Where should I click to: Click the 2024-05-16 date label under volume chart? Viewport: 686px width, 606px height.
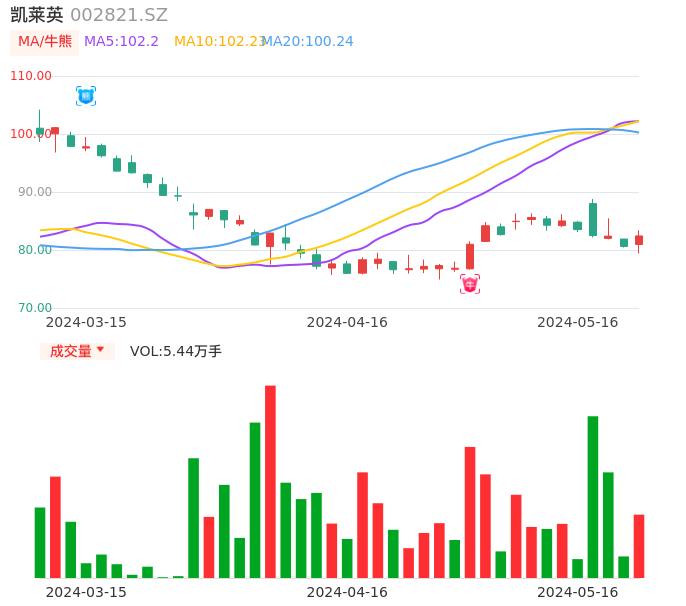578,592
